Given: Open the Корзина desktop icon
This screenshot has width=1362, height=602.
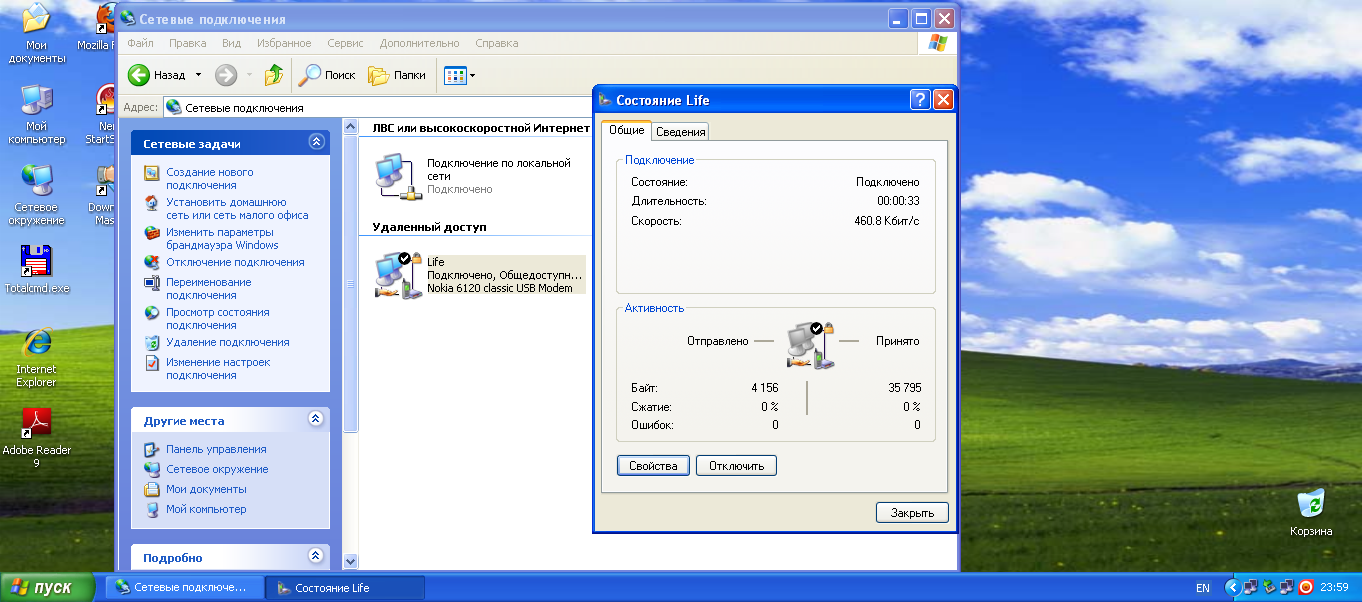Looking at the screenshot, I should coord(1311,513).
